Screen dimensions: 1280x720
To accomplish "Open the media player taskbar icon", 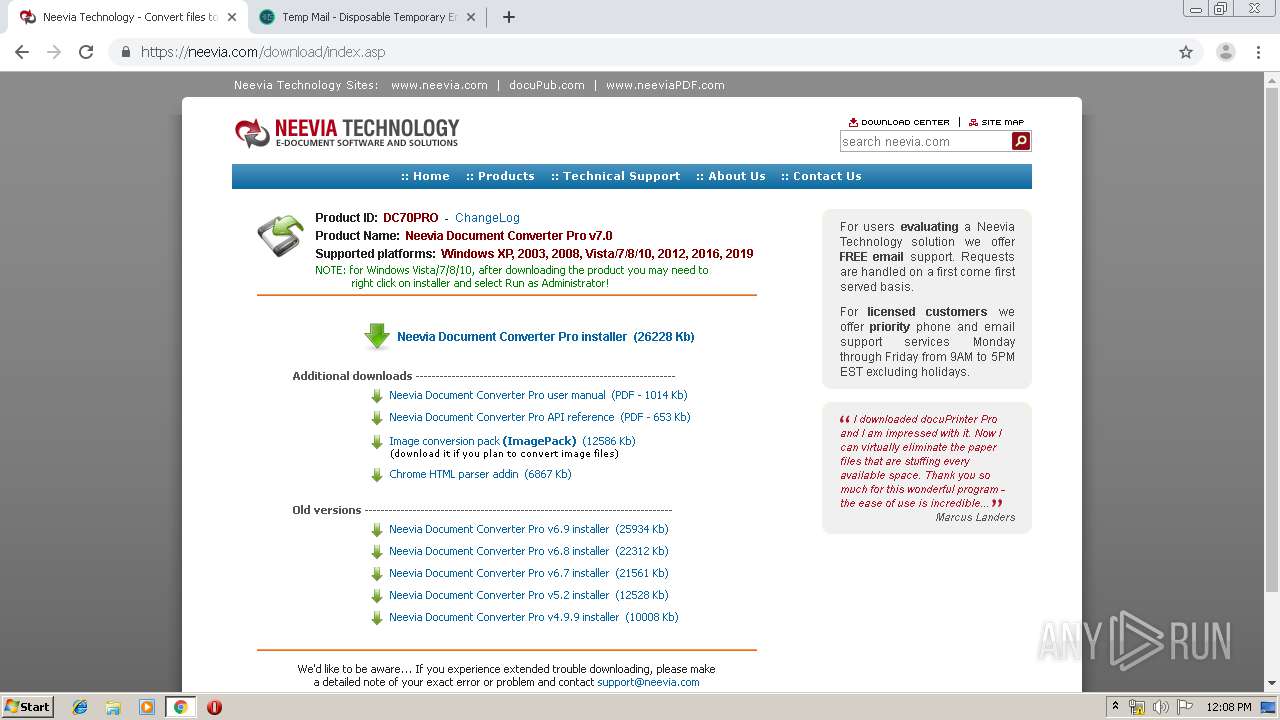I will click(x=147, y=707).
